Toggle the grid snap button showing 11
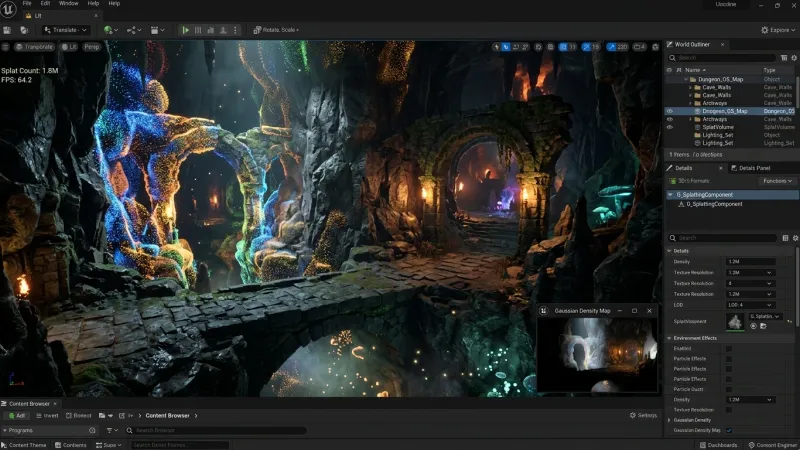The width and height of the screenshot is (800, 450). click(x=567, y=47)
